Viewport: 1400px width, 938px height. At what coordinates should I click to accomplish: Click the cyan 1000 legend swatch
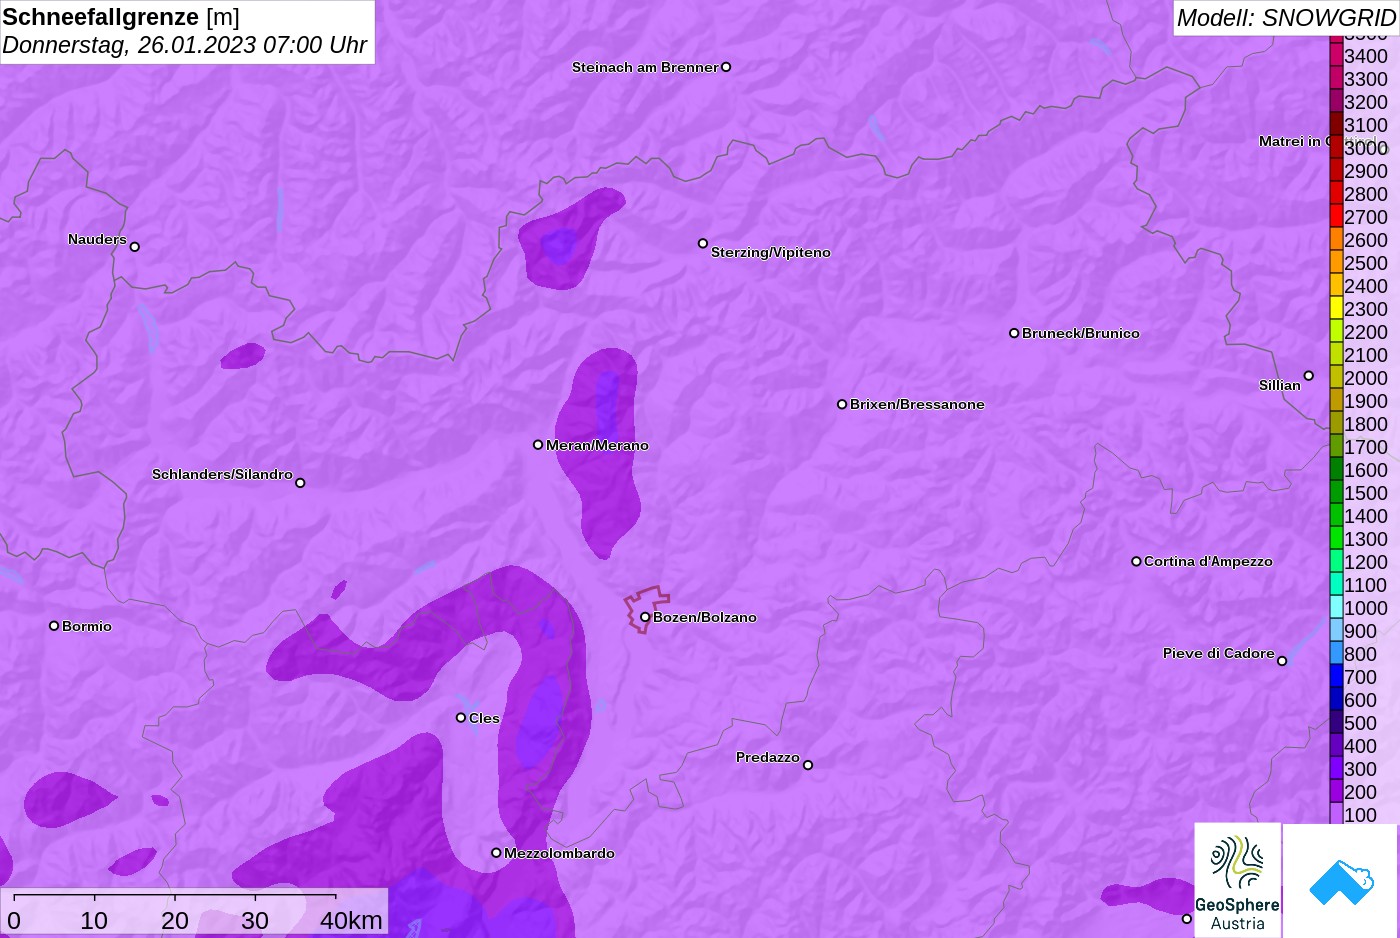pos(1336,608)
